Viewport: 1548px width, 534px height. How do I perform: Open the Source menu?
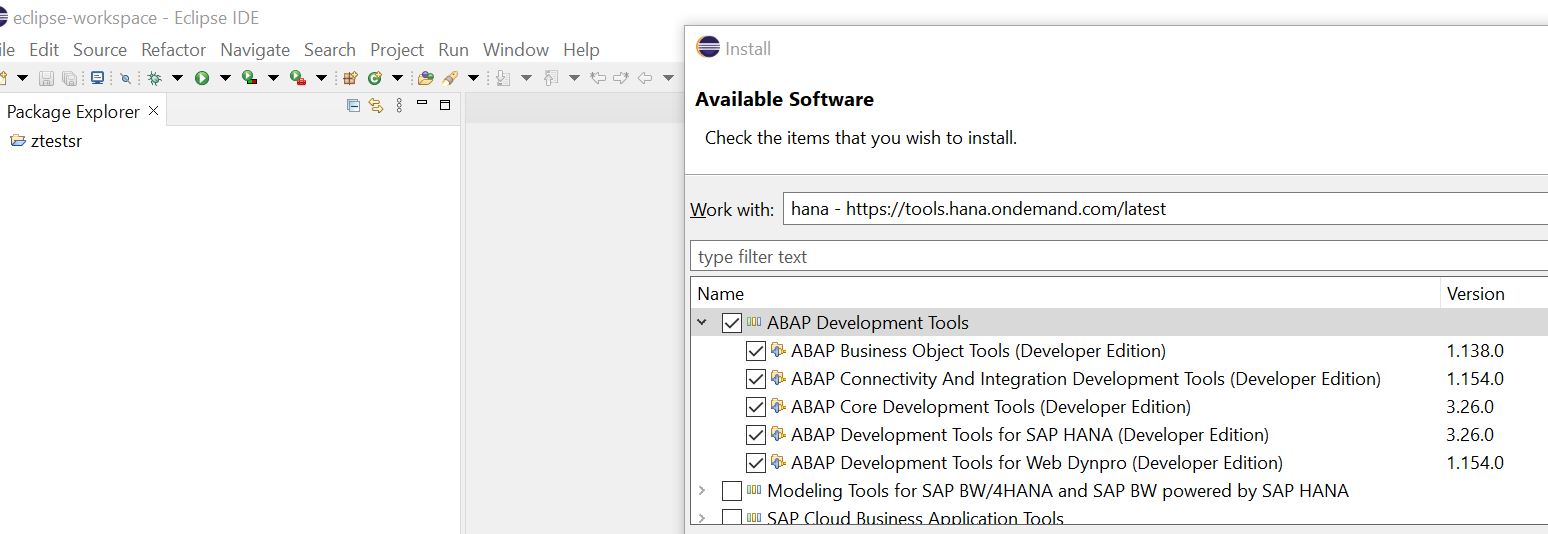tap(100, 49)
